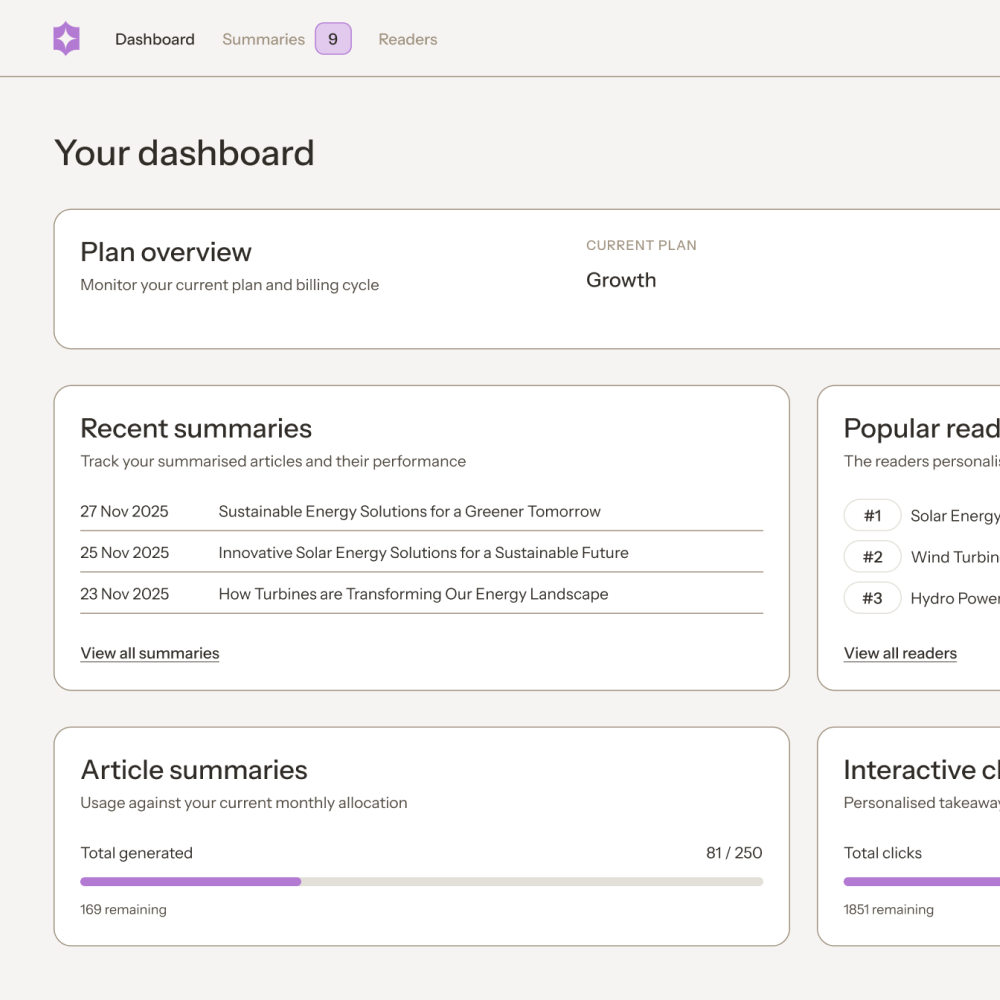Click the View all summaries link
This screenshot has height=1000, width=1000.
150,654
